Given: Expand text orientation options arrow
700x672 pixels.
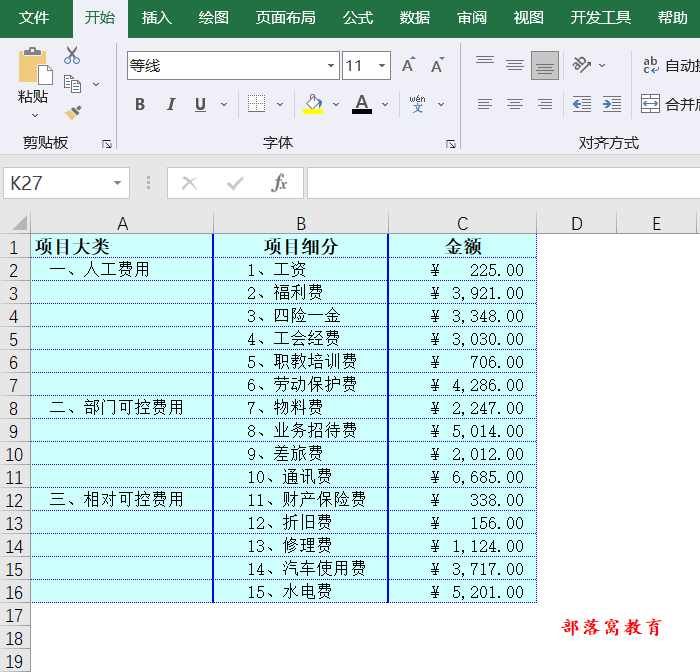Looking at the screenshot, I should pos(602,65).
